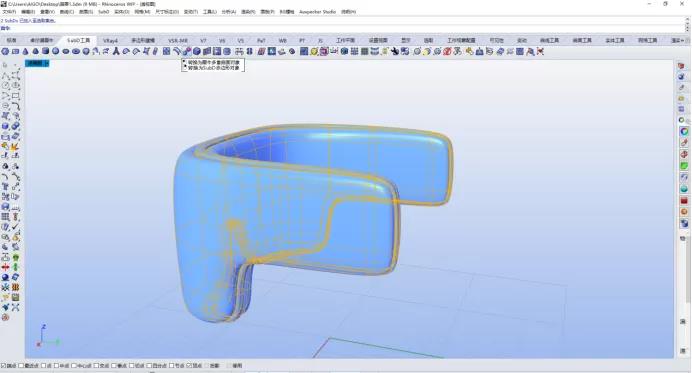
Task: Select the SubD torus primitive icon
Action: pyautogui.click(x=76, y=51)
